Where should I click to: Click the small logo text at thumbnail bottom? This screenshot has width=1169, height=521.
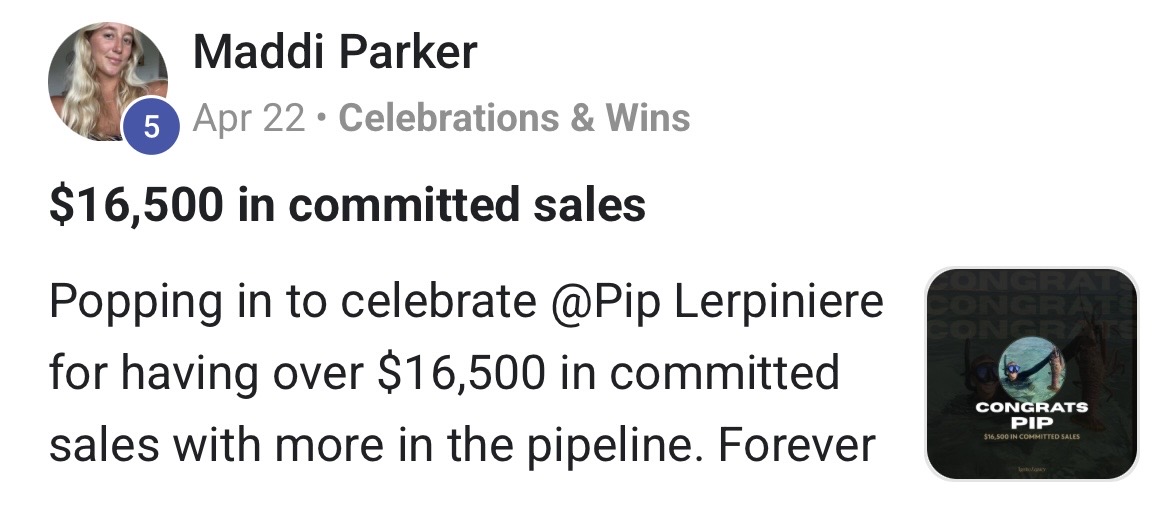point(1032,469)
